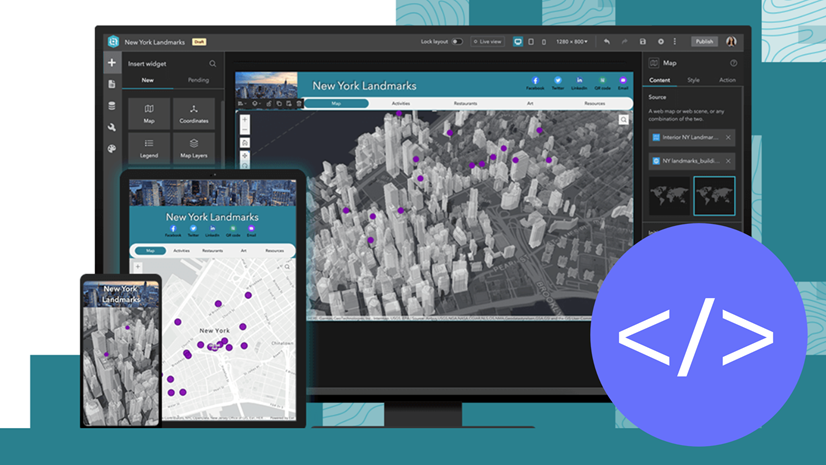Click Facebook share icon in desktop canvas header
The width and height of the screenshot is (826, 465).
point(535,83)
